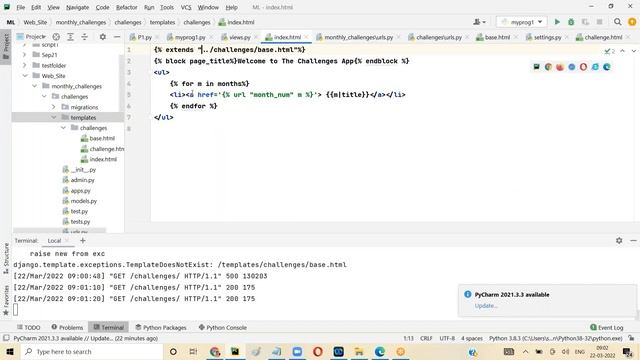Open the Terminal panel settings gear
Image resolution: width=640 pixels, height=360 pixels.
coord(619,240)
